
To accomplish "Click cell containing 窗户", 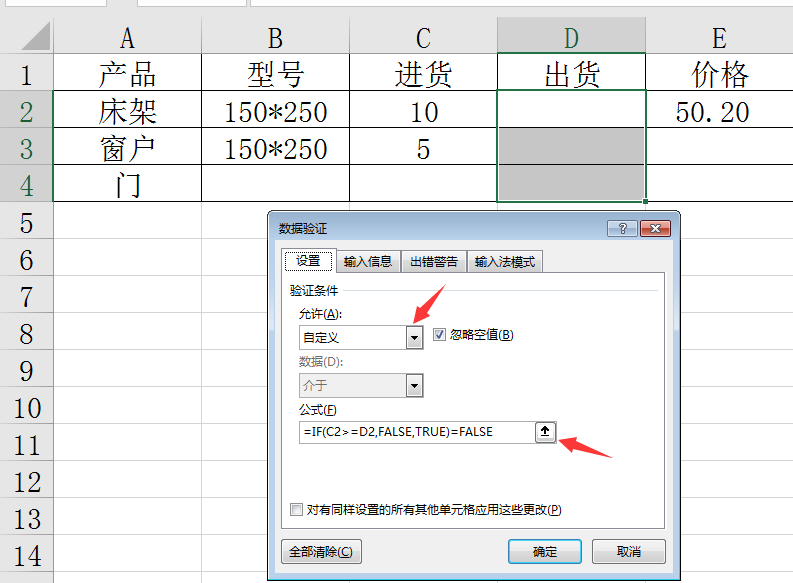I will tap(127, 146).
